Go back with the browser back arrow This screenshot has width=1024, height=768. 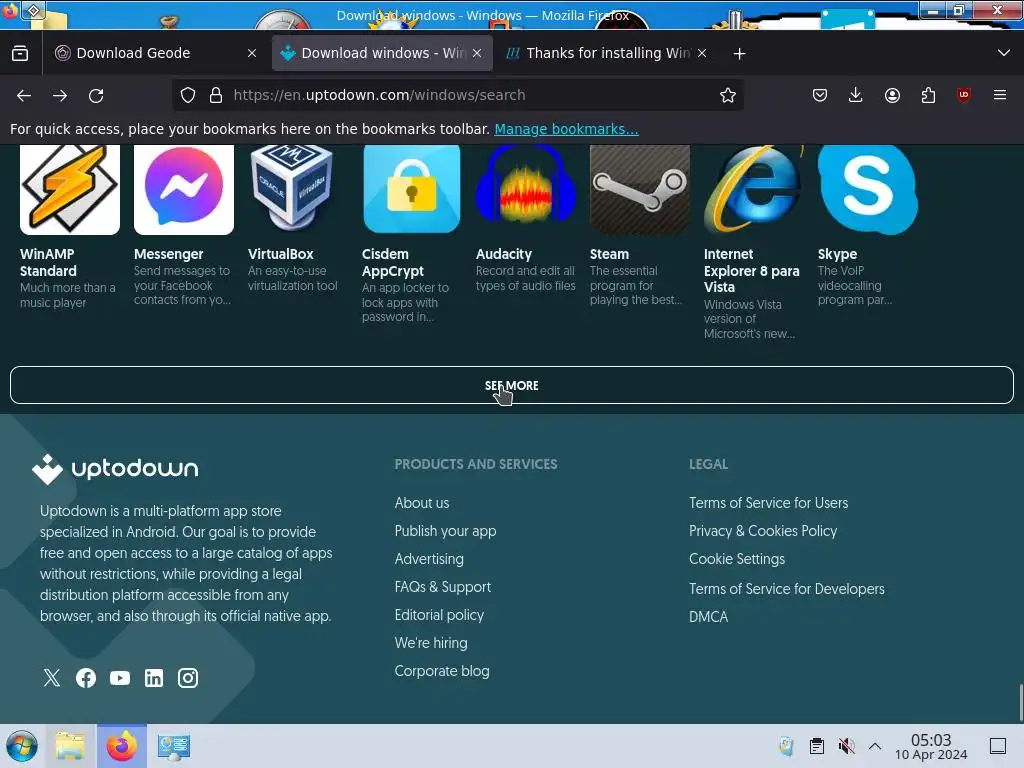pyautogui.click(x=24, y=95)
